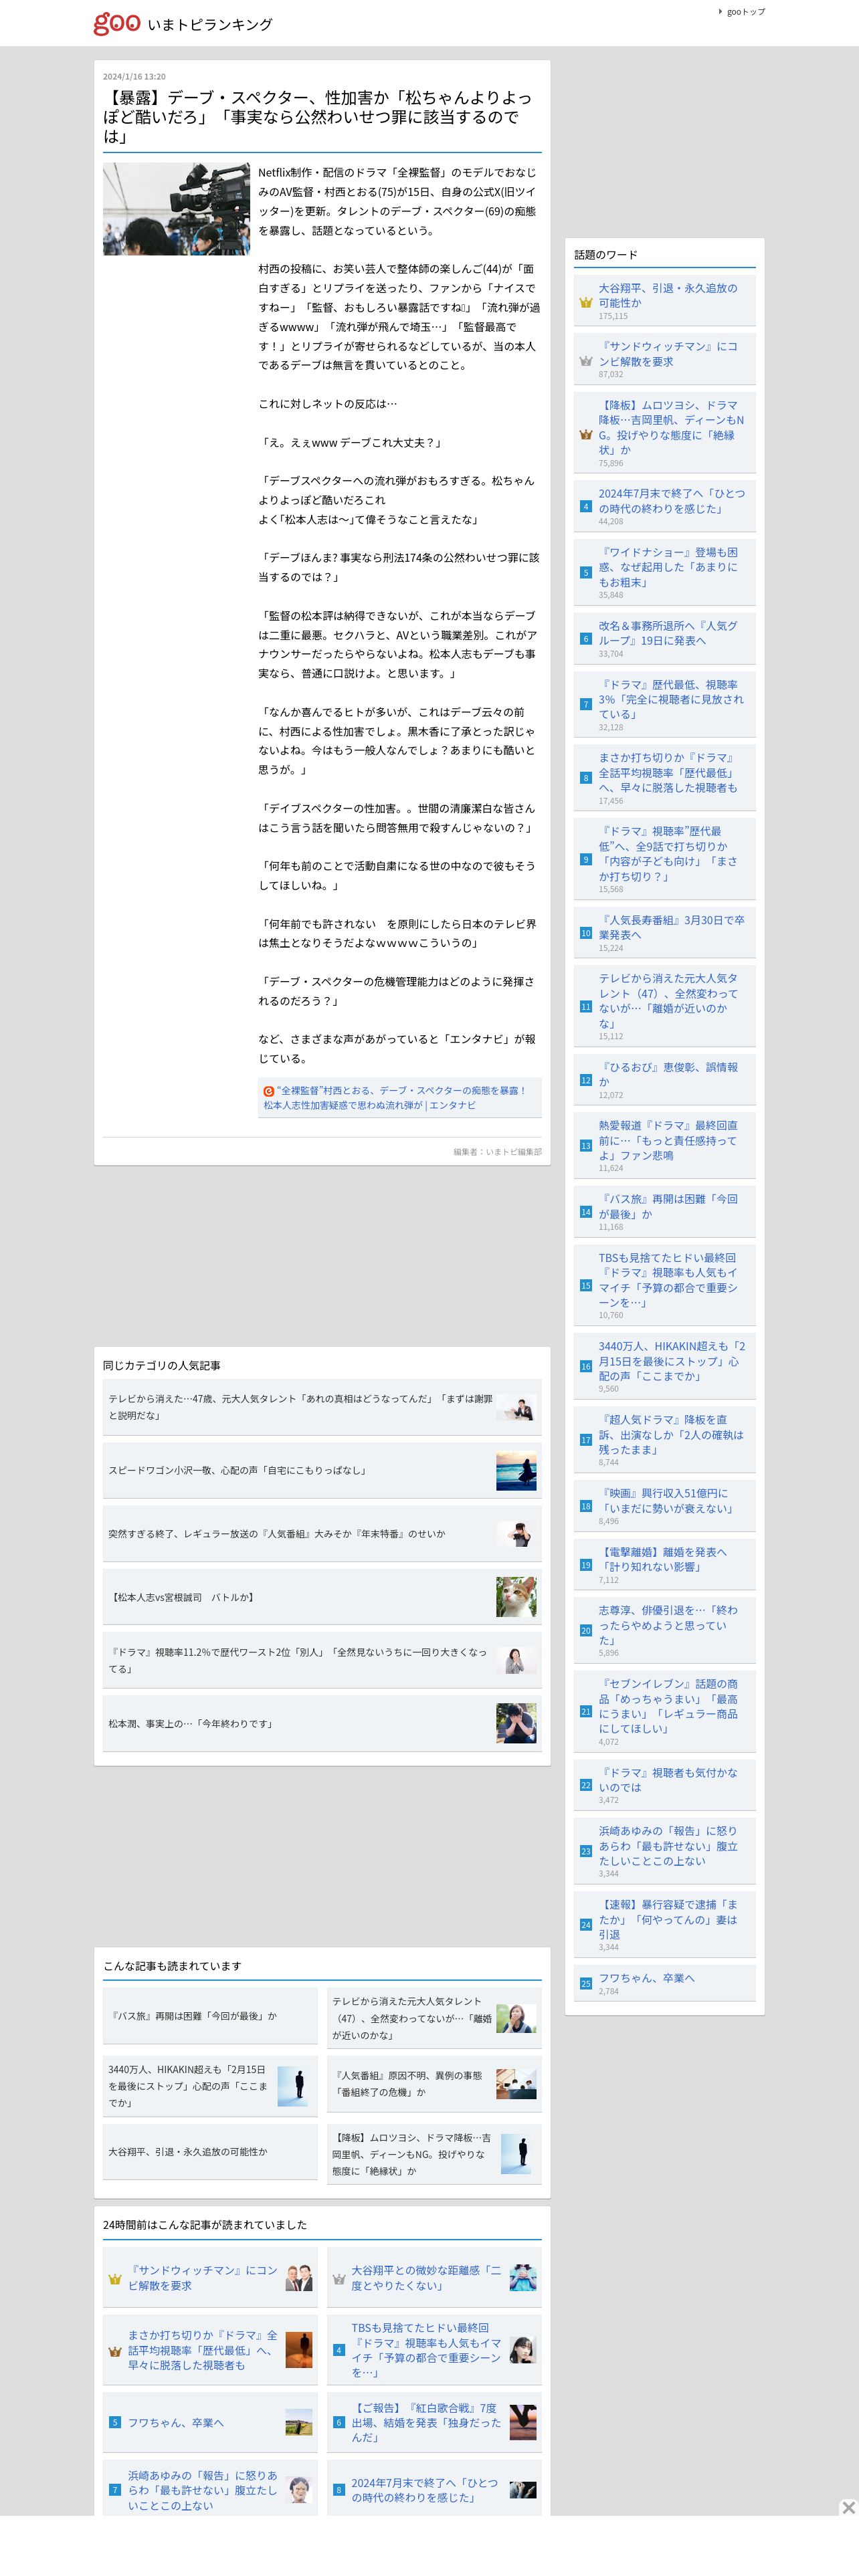Open 志尊淳、俳優引退を… ranking item
This screenshot has width=859, height=2576.
pos(668,1625)
